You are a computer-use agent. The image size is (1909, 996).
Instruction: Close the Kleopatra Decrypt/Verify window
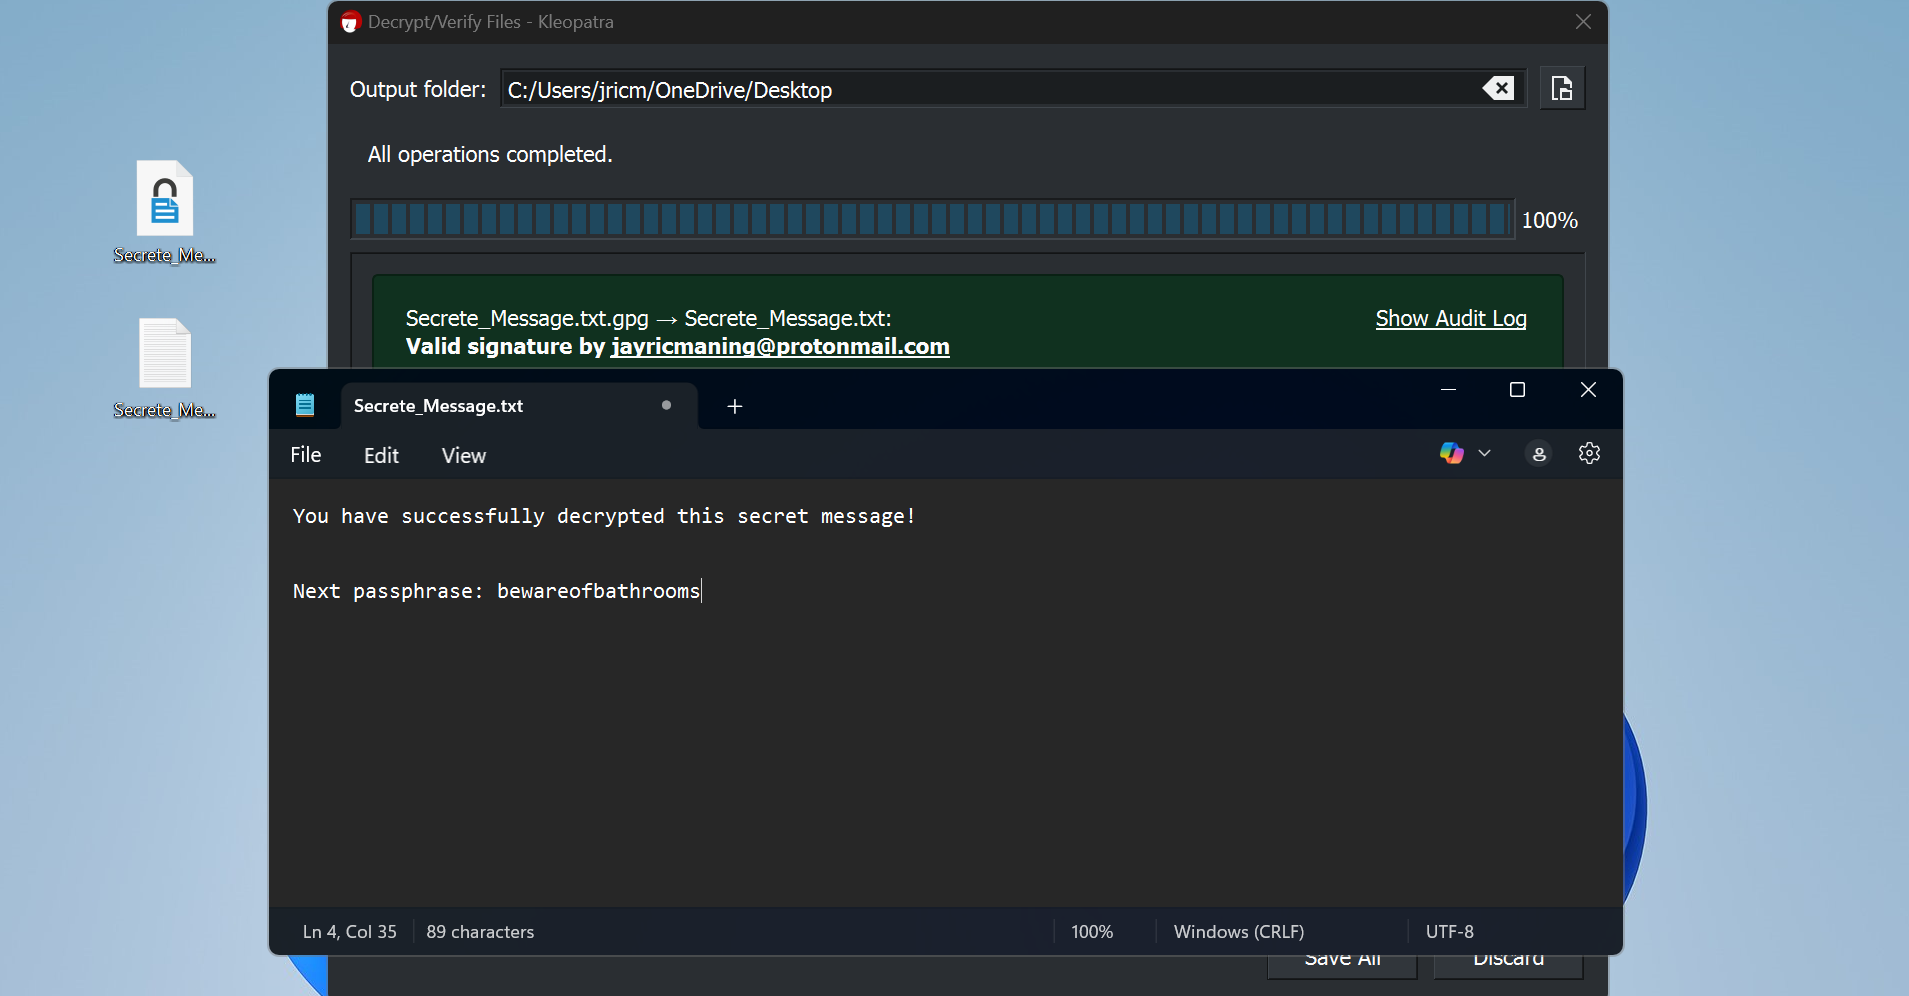(x=1582, y=22)
